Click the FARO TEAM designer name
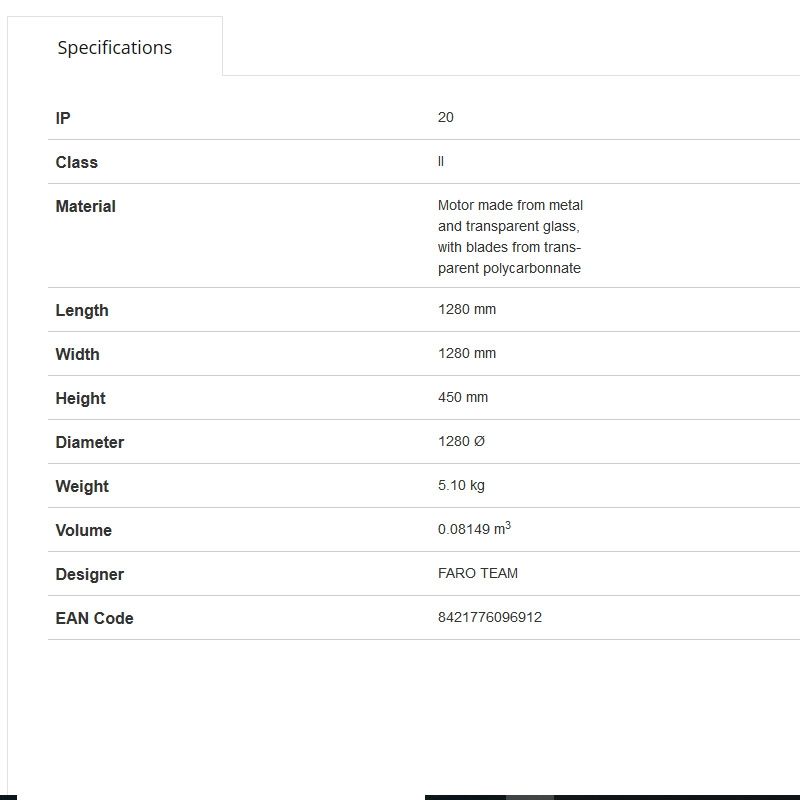Viewport: 800px width, 800px height. click(x=478, y=573)
